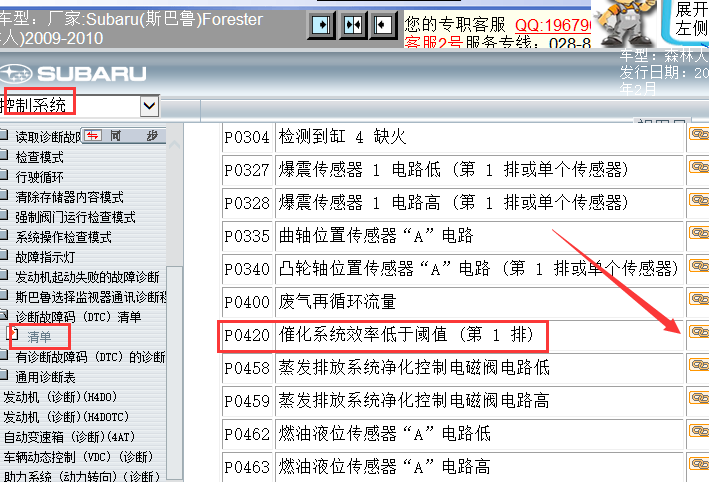This screenshot has height=482, width=709.
Task: Click the P0327 code cell
Action: pyautogui.click(x=247, y=170)
